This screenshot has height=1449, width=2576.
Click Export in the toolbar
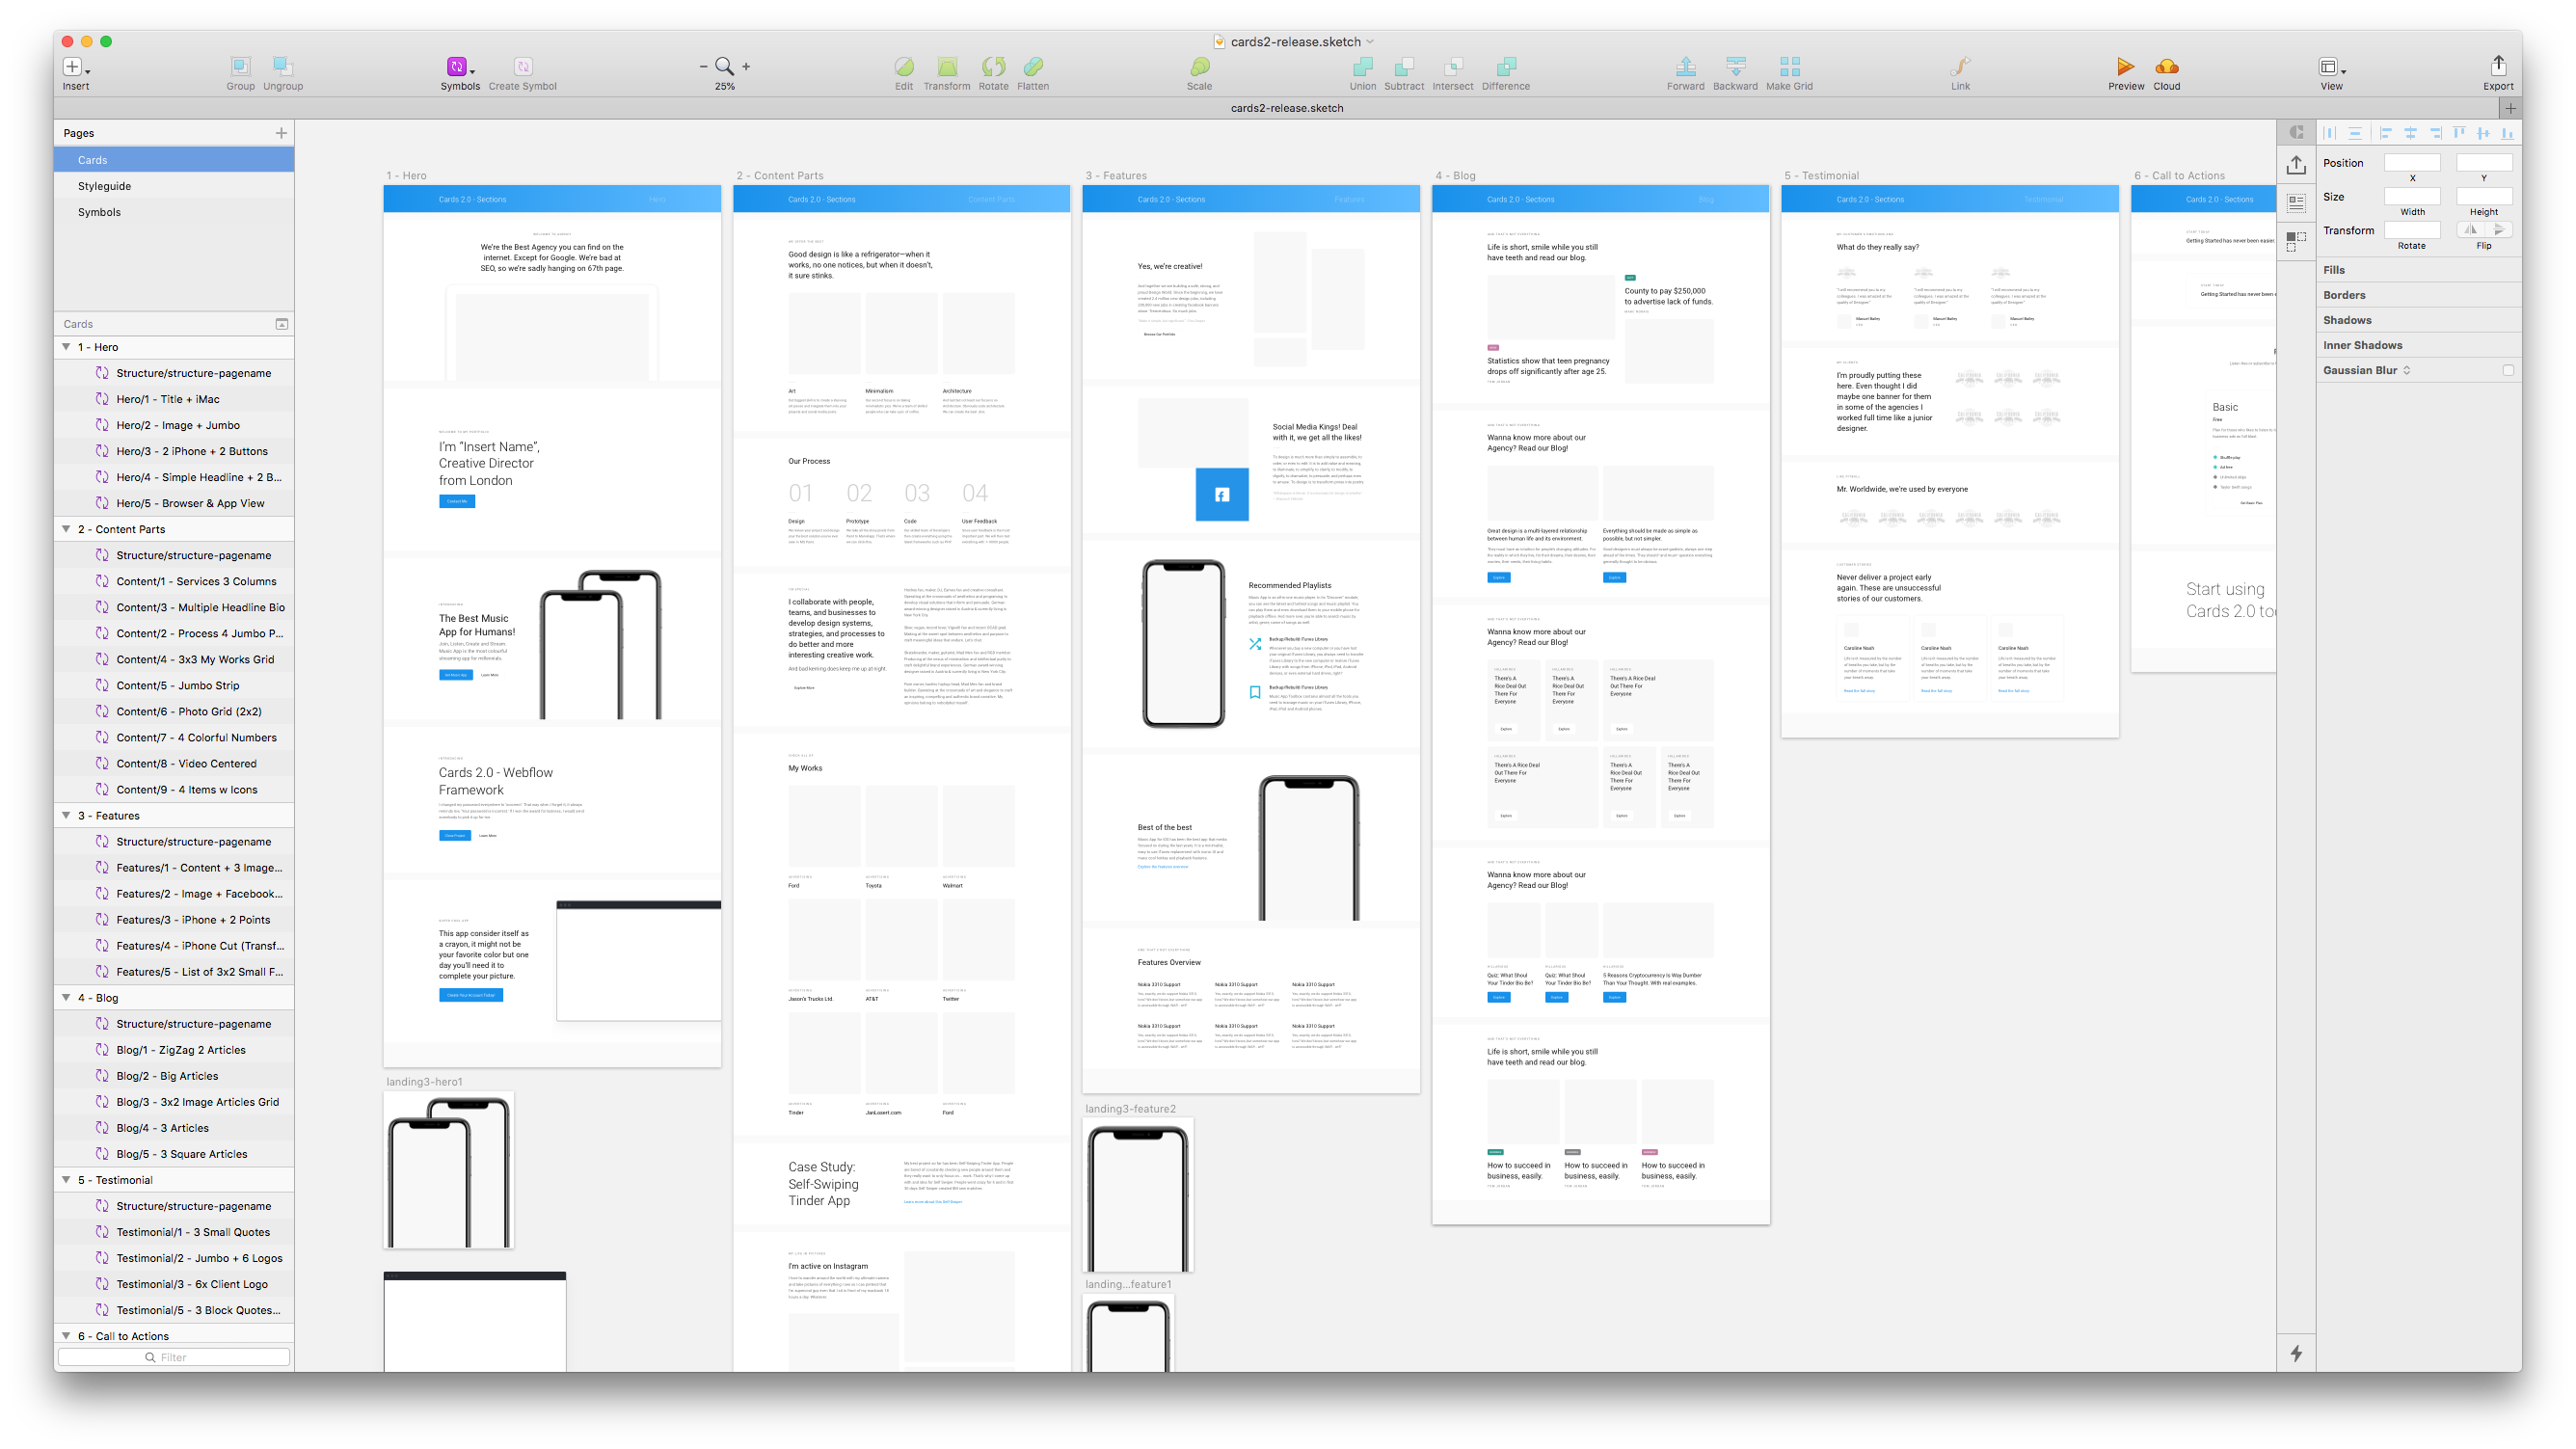[2498, 67]
